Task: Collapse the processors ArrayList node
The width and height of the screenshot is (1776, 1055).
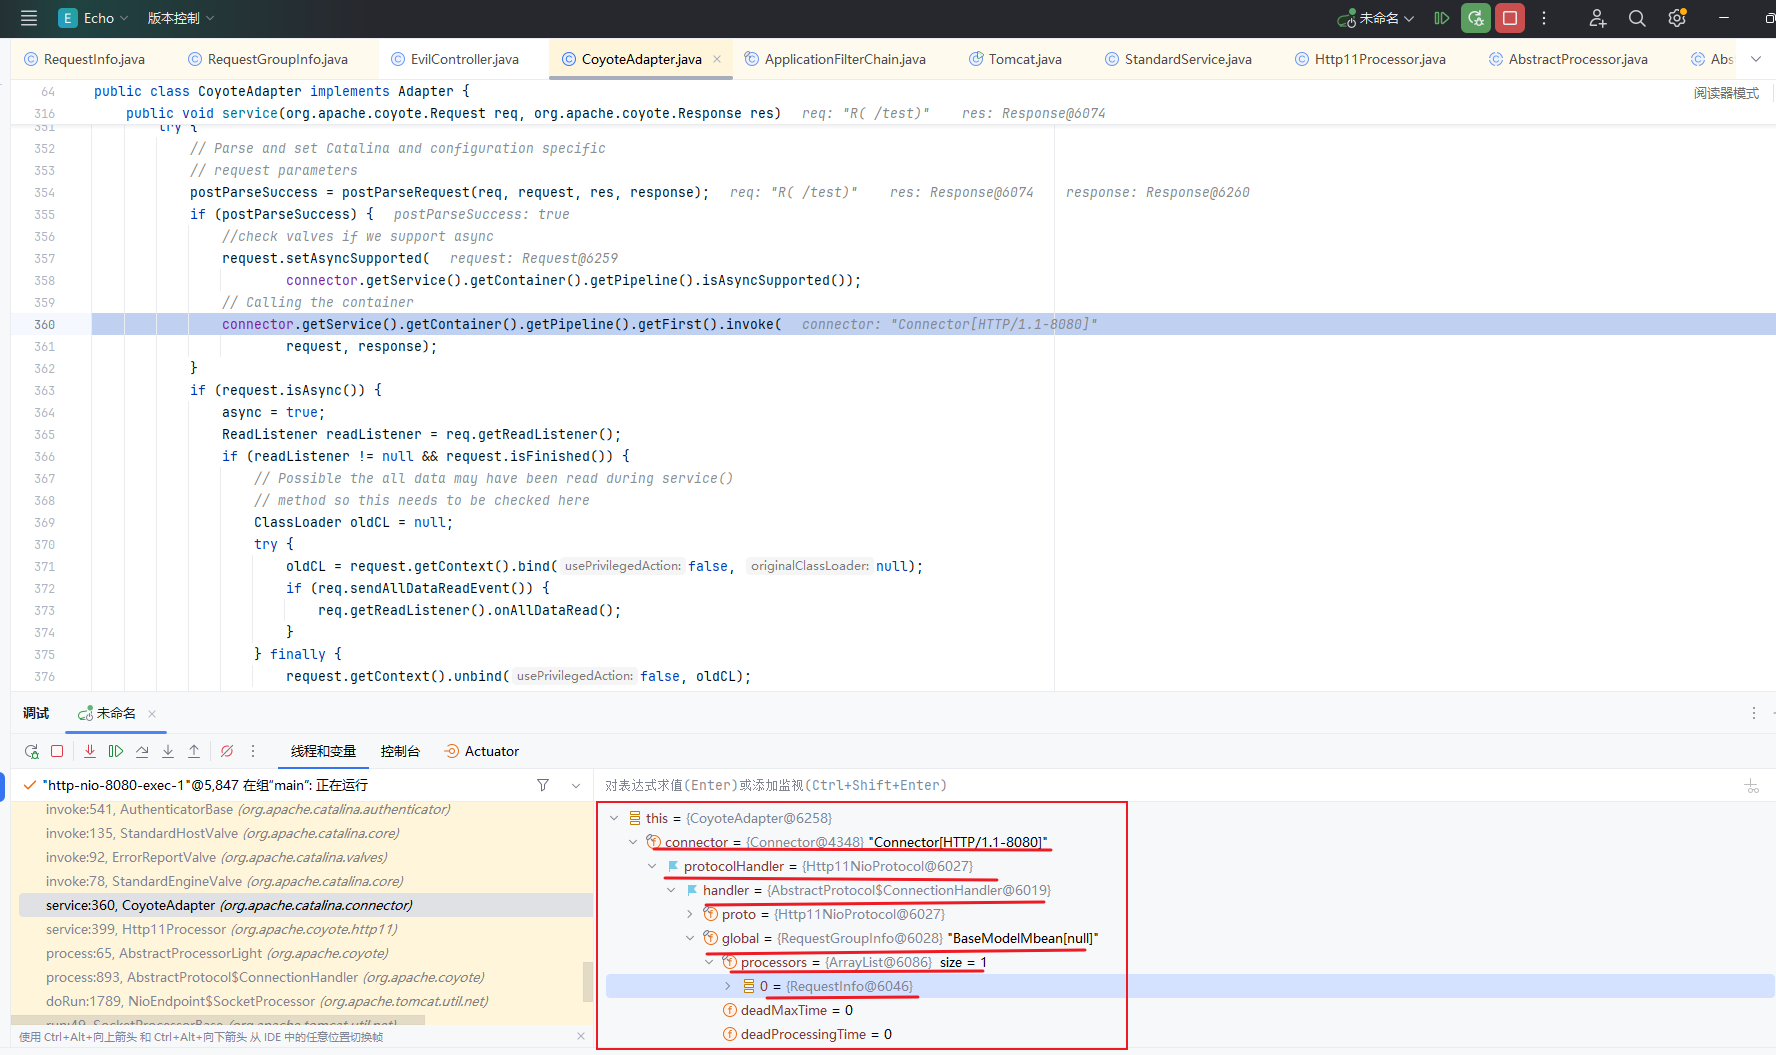Action: tap(709, 962)
